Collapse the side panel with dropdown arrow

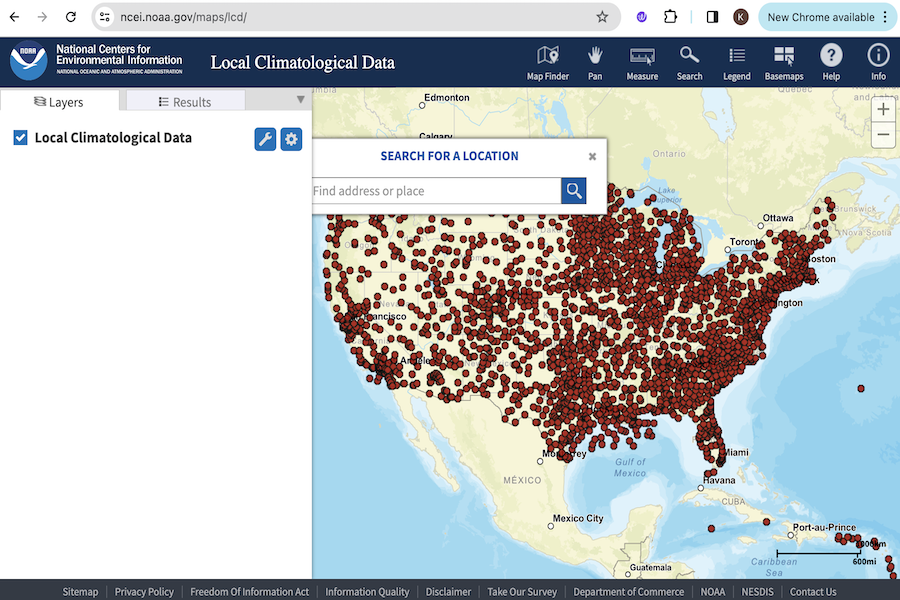pos(300,100)
